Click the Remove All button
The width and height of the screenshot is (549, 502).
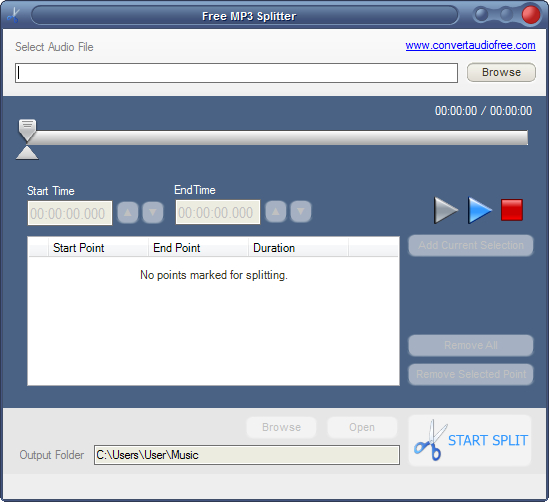(x=471, y=345)
